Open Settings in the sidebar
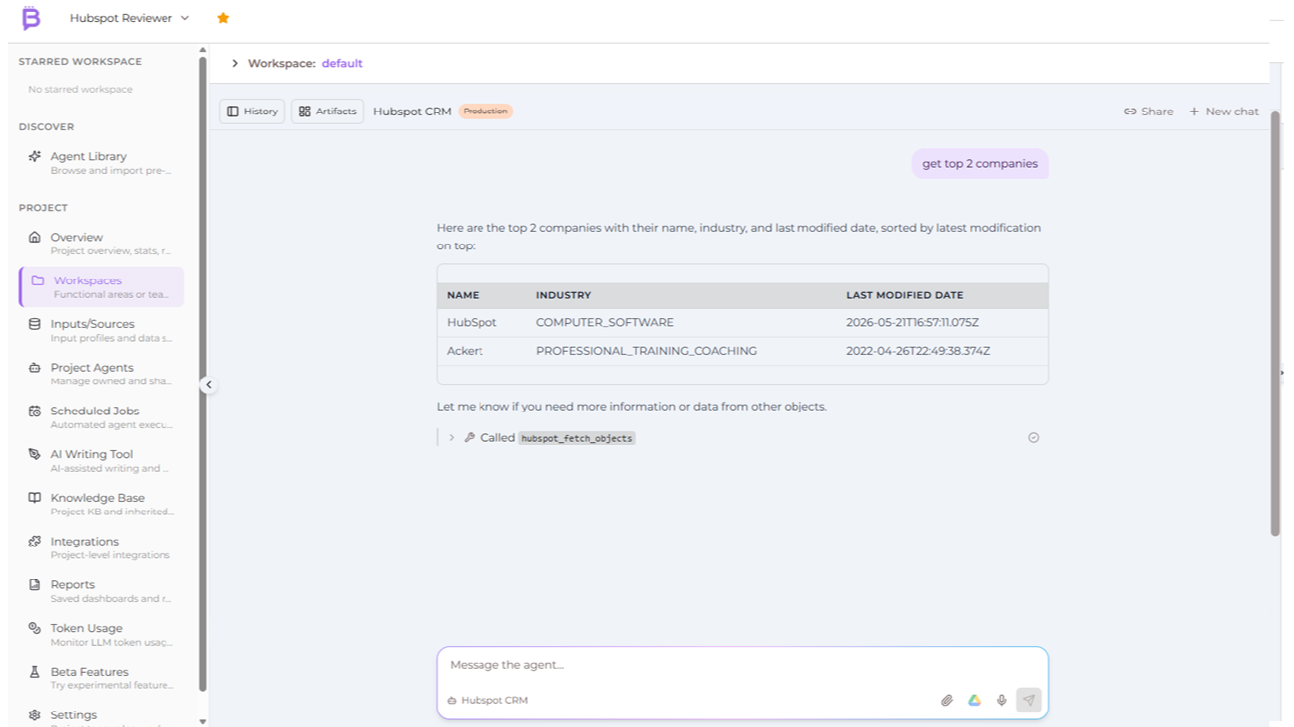Image resolution: width=1294 pixels, height=727 pixels. click(x=101, y=716)
